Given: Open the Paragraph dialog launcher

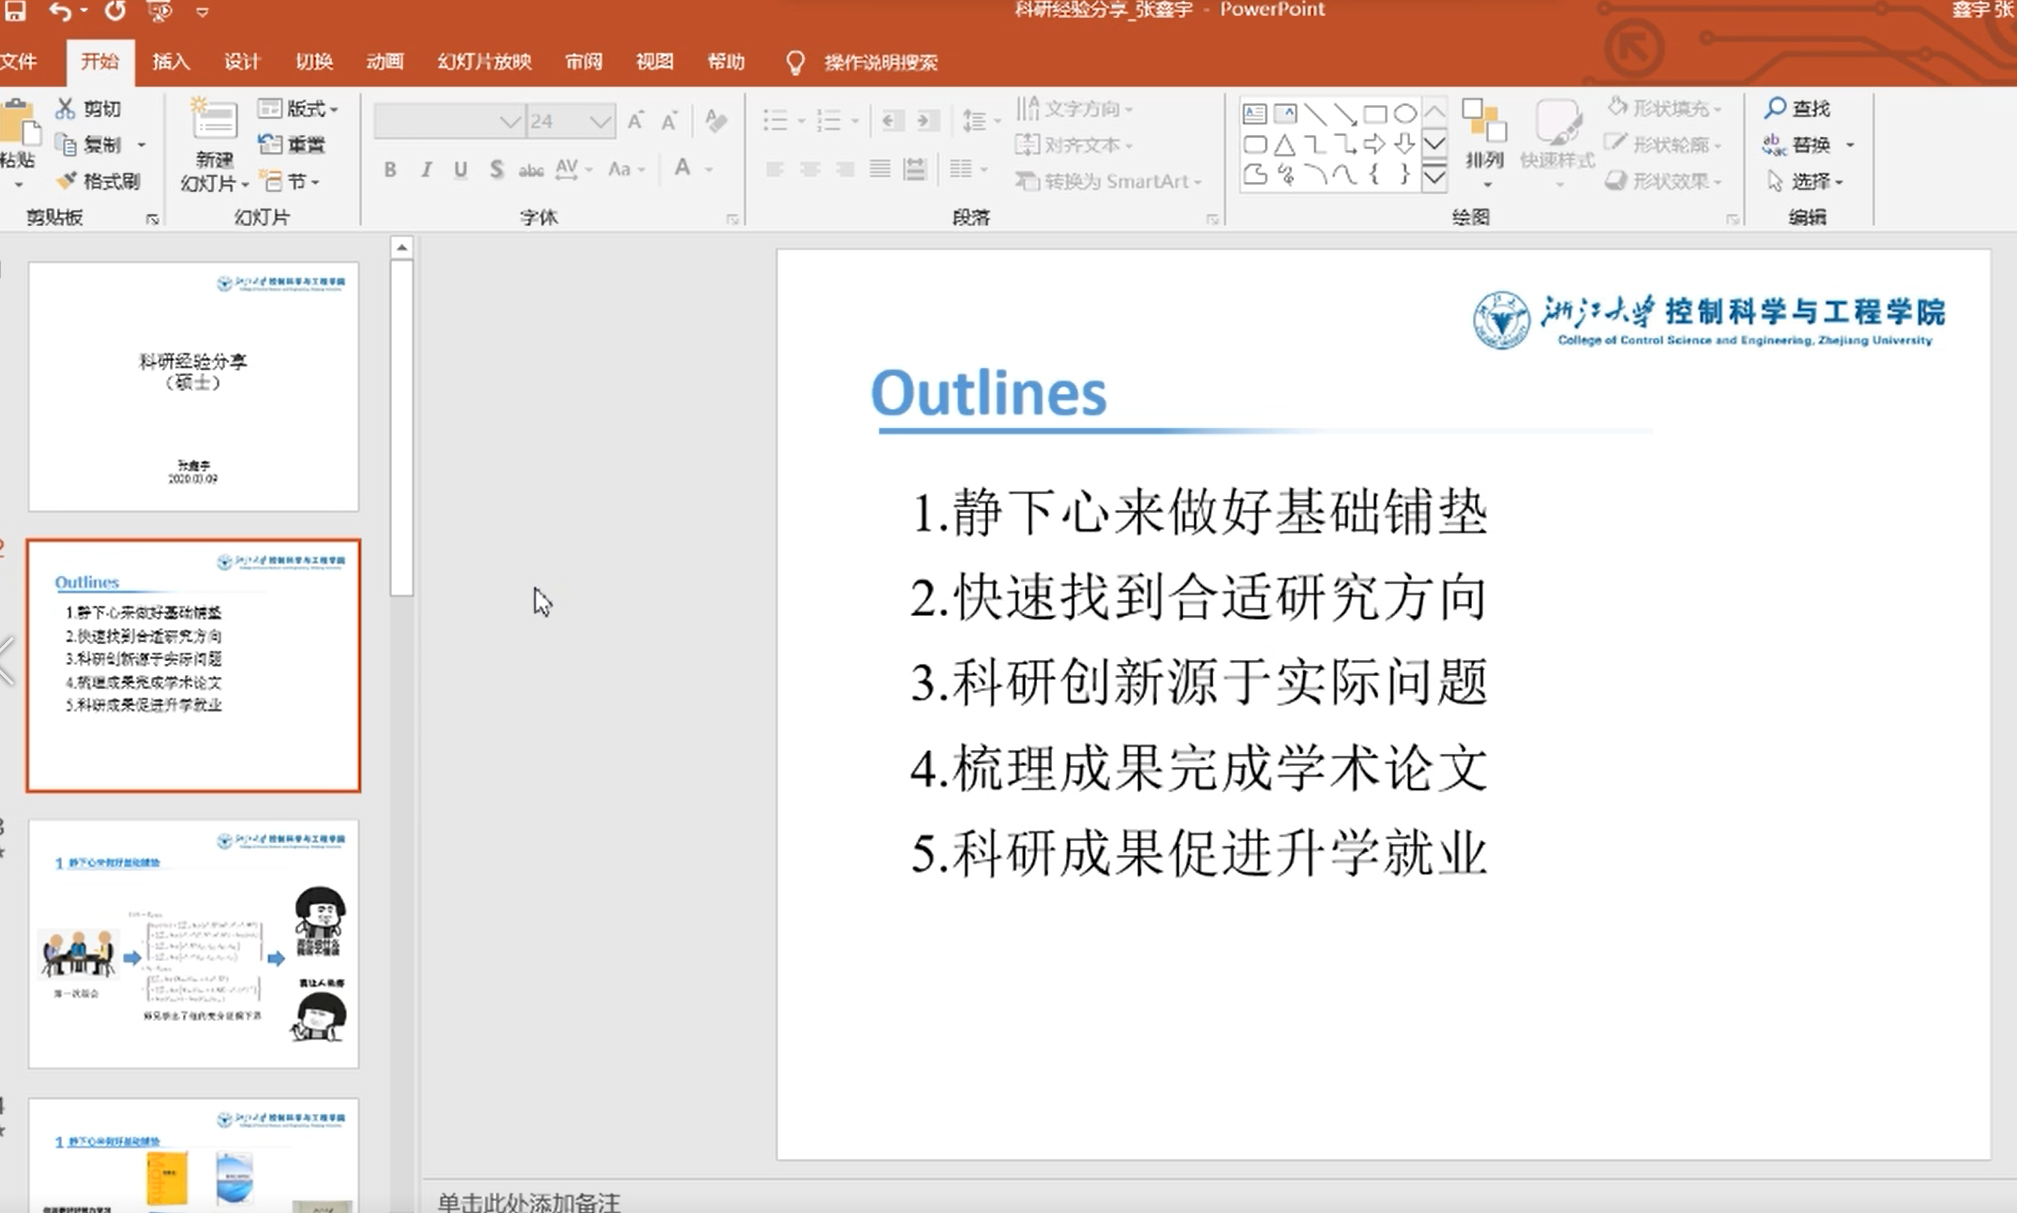Looking at the screenshot, I should [x=1213, y=219].
